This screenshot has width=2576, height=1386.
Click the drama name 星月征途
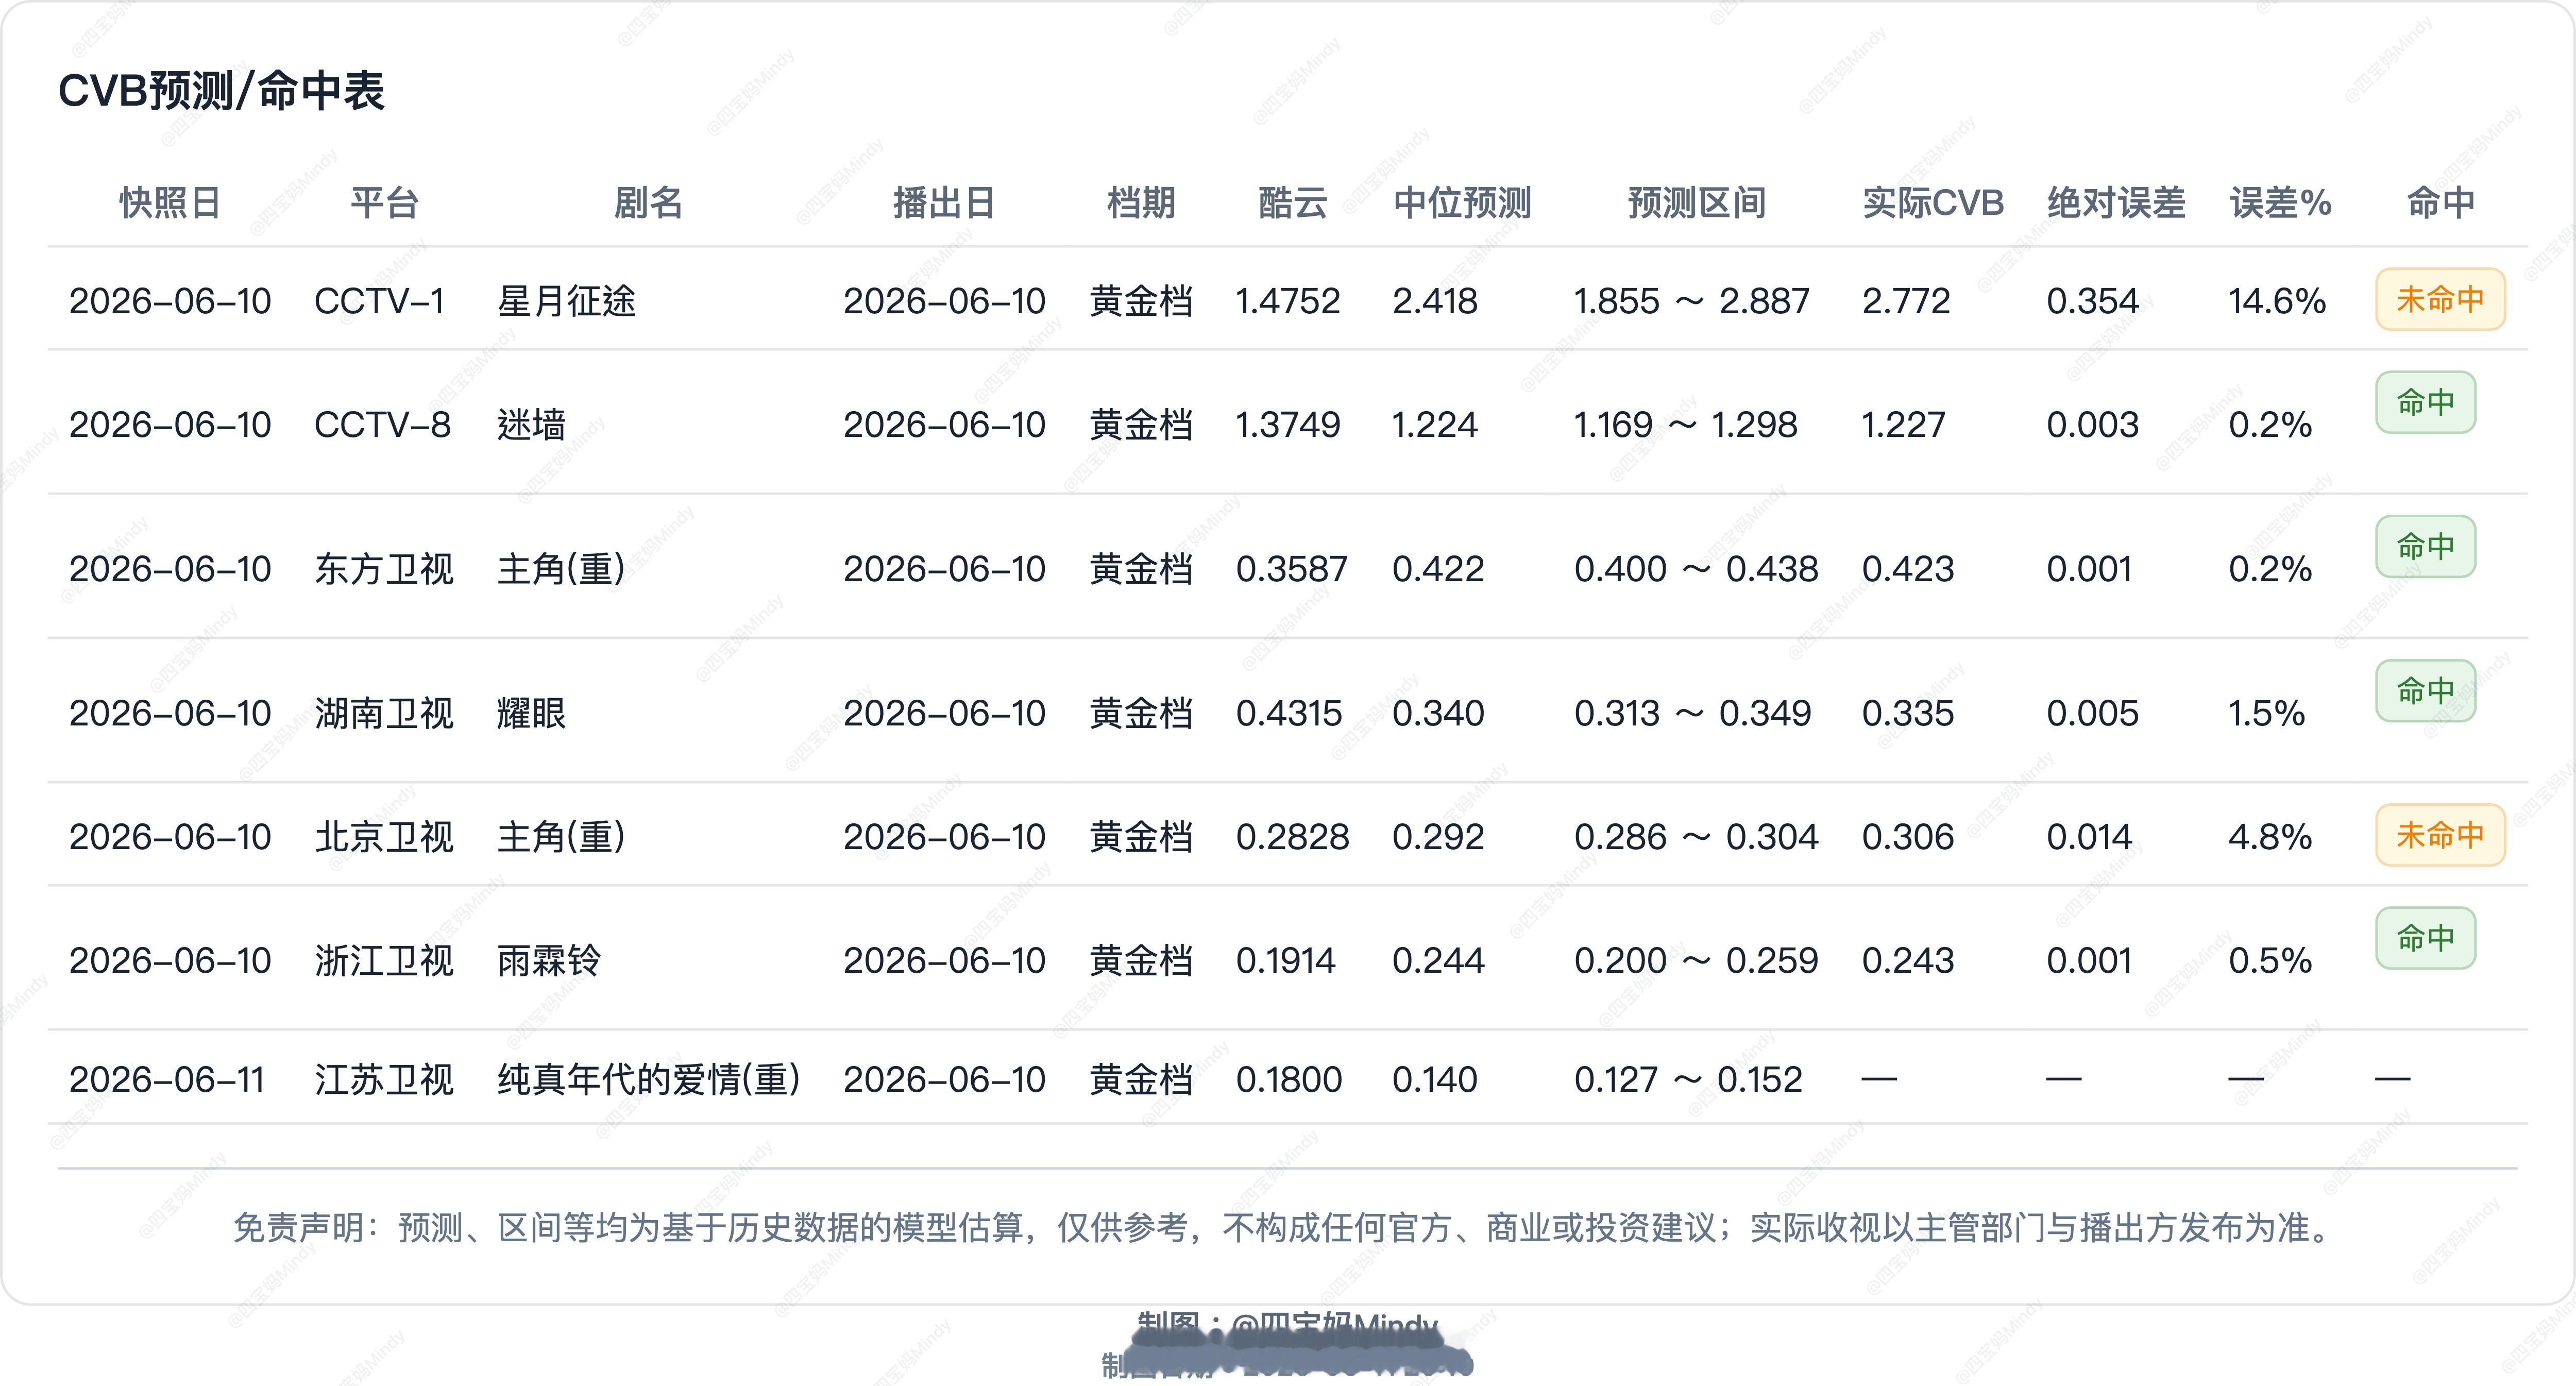pos(566,301)
